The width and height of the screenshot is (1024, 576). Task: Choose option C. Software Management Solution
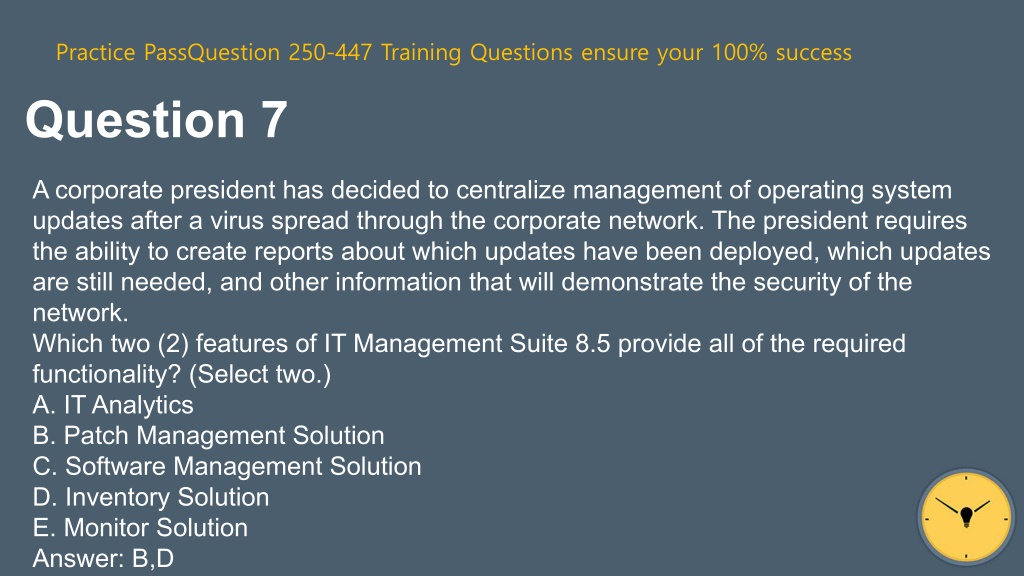(227, 466)
